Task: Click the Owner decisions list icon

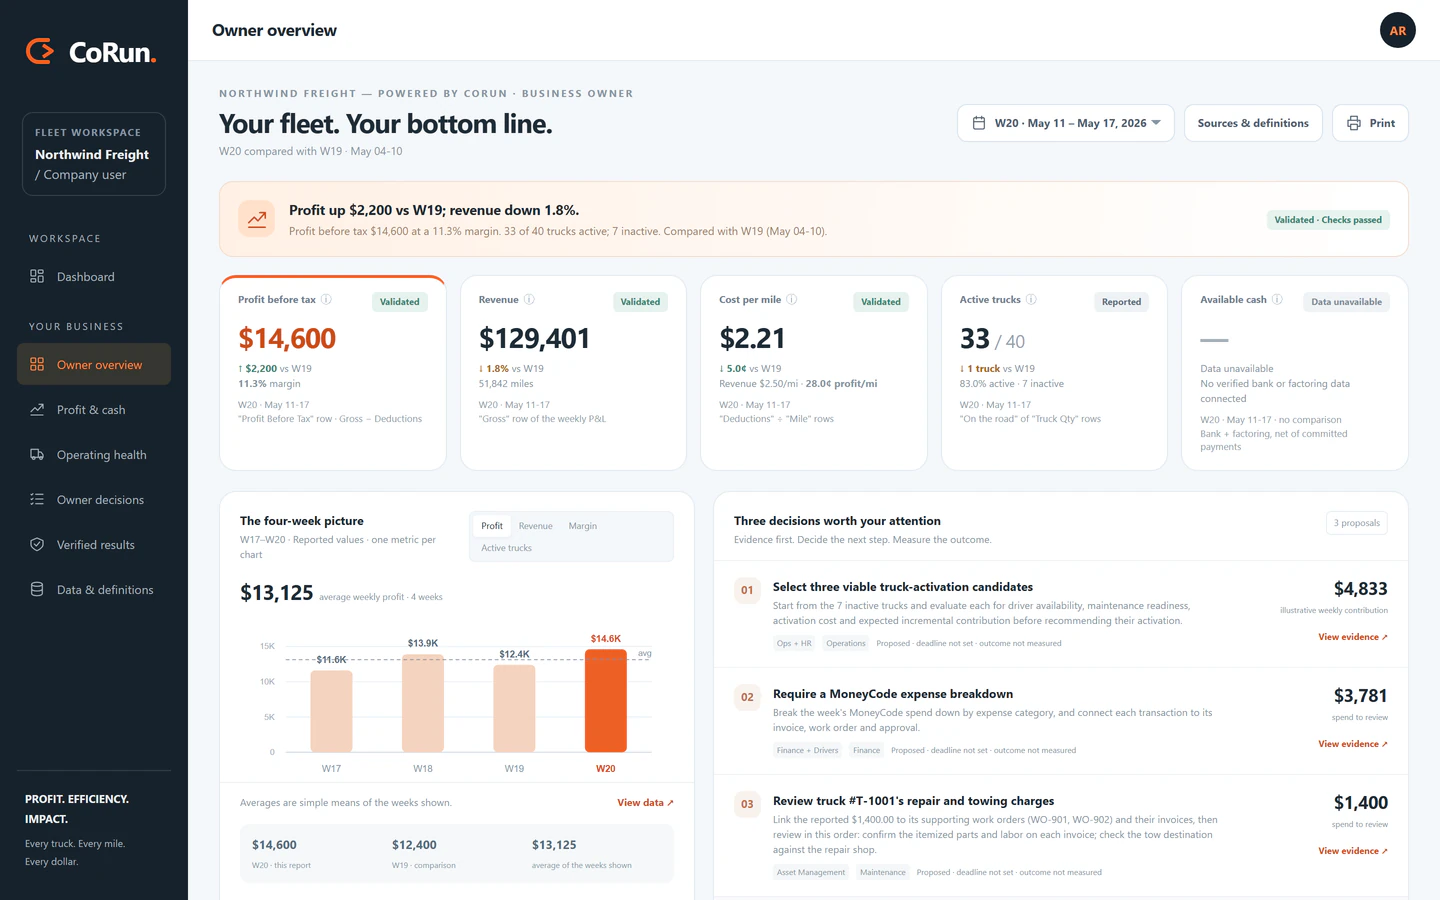Action: coord(37,499)
